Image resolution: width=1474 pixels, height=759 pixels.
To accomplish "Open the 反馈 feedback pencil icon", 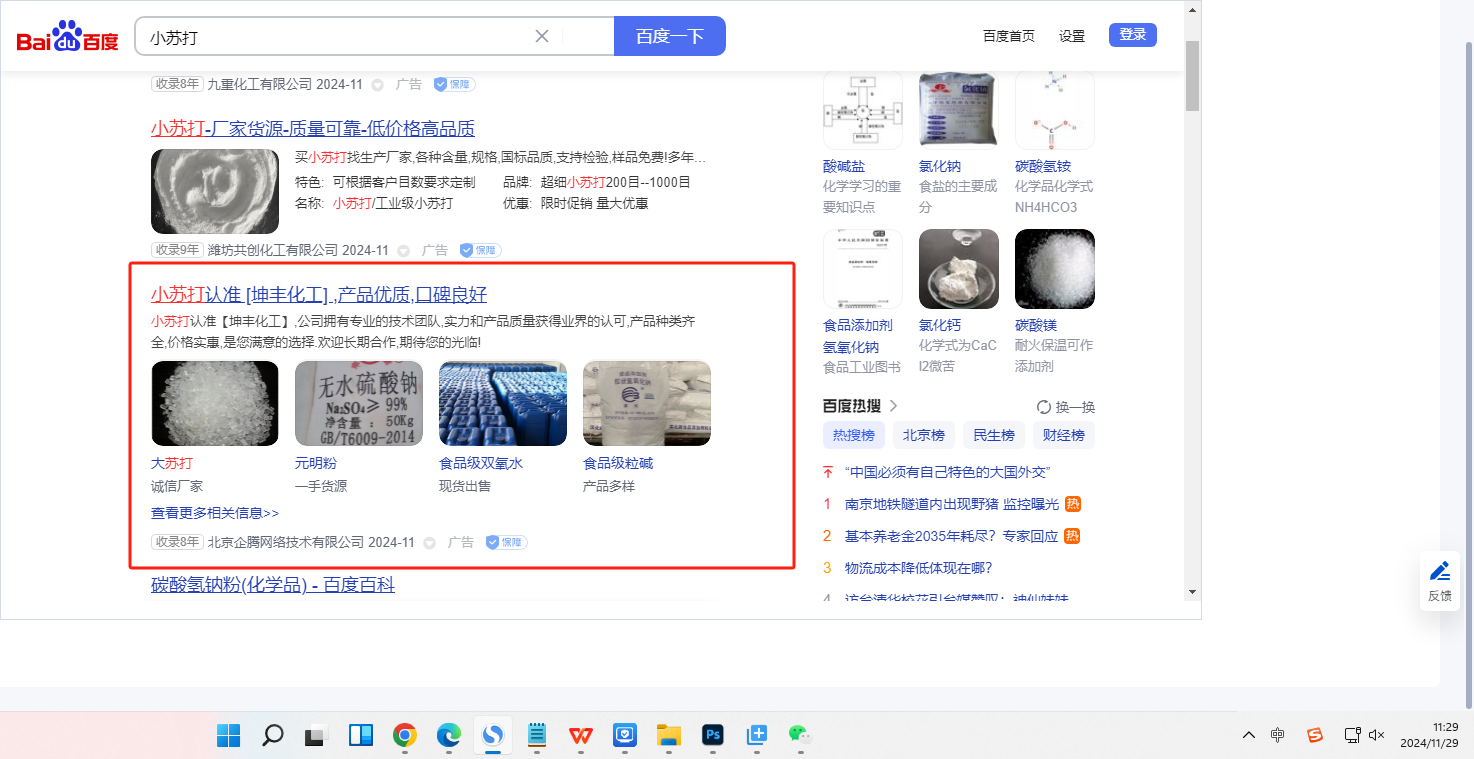I will click(1439, 572).
